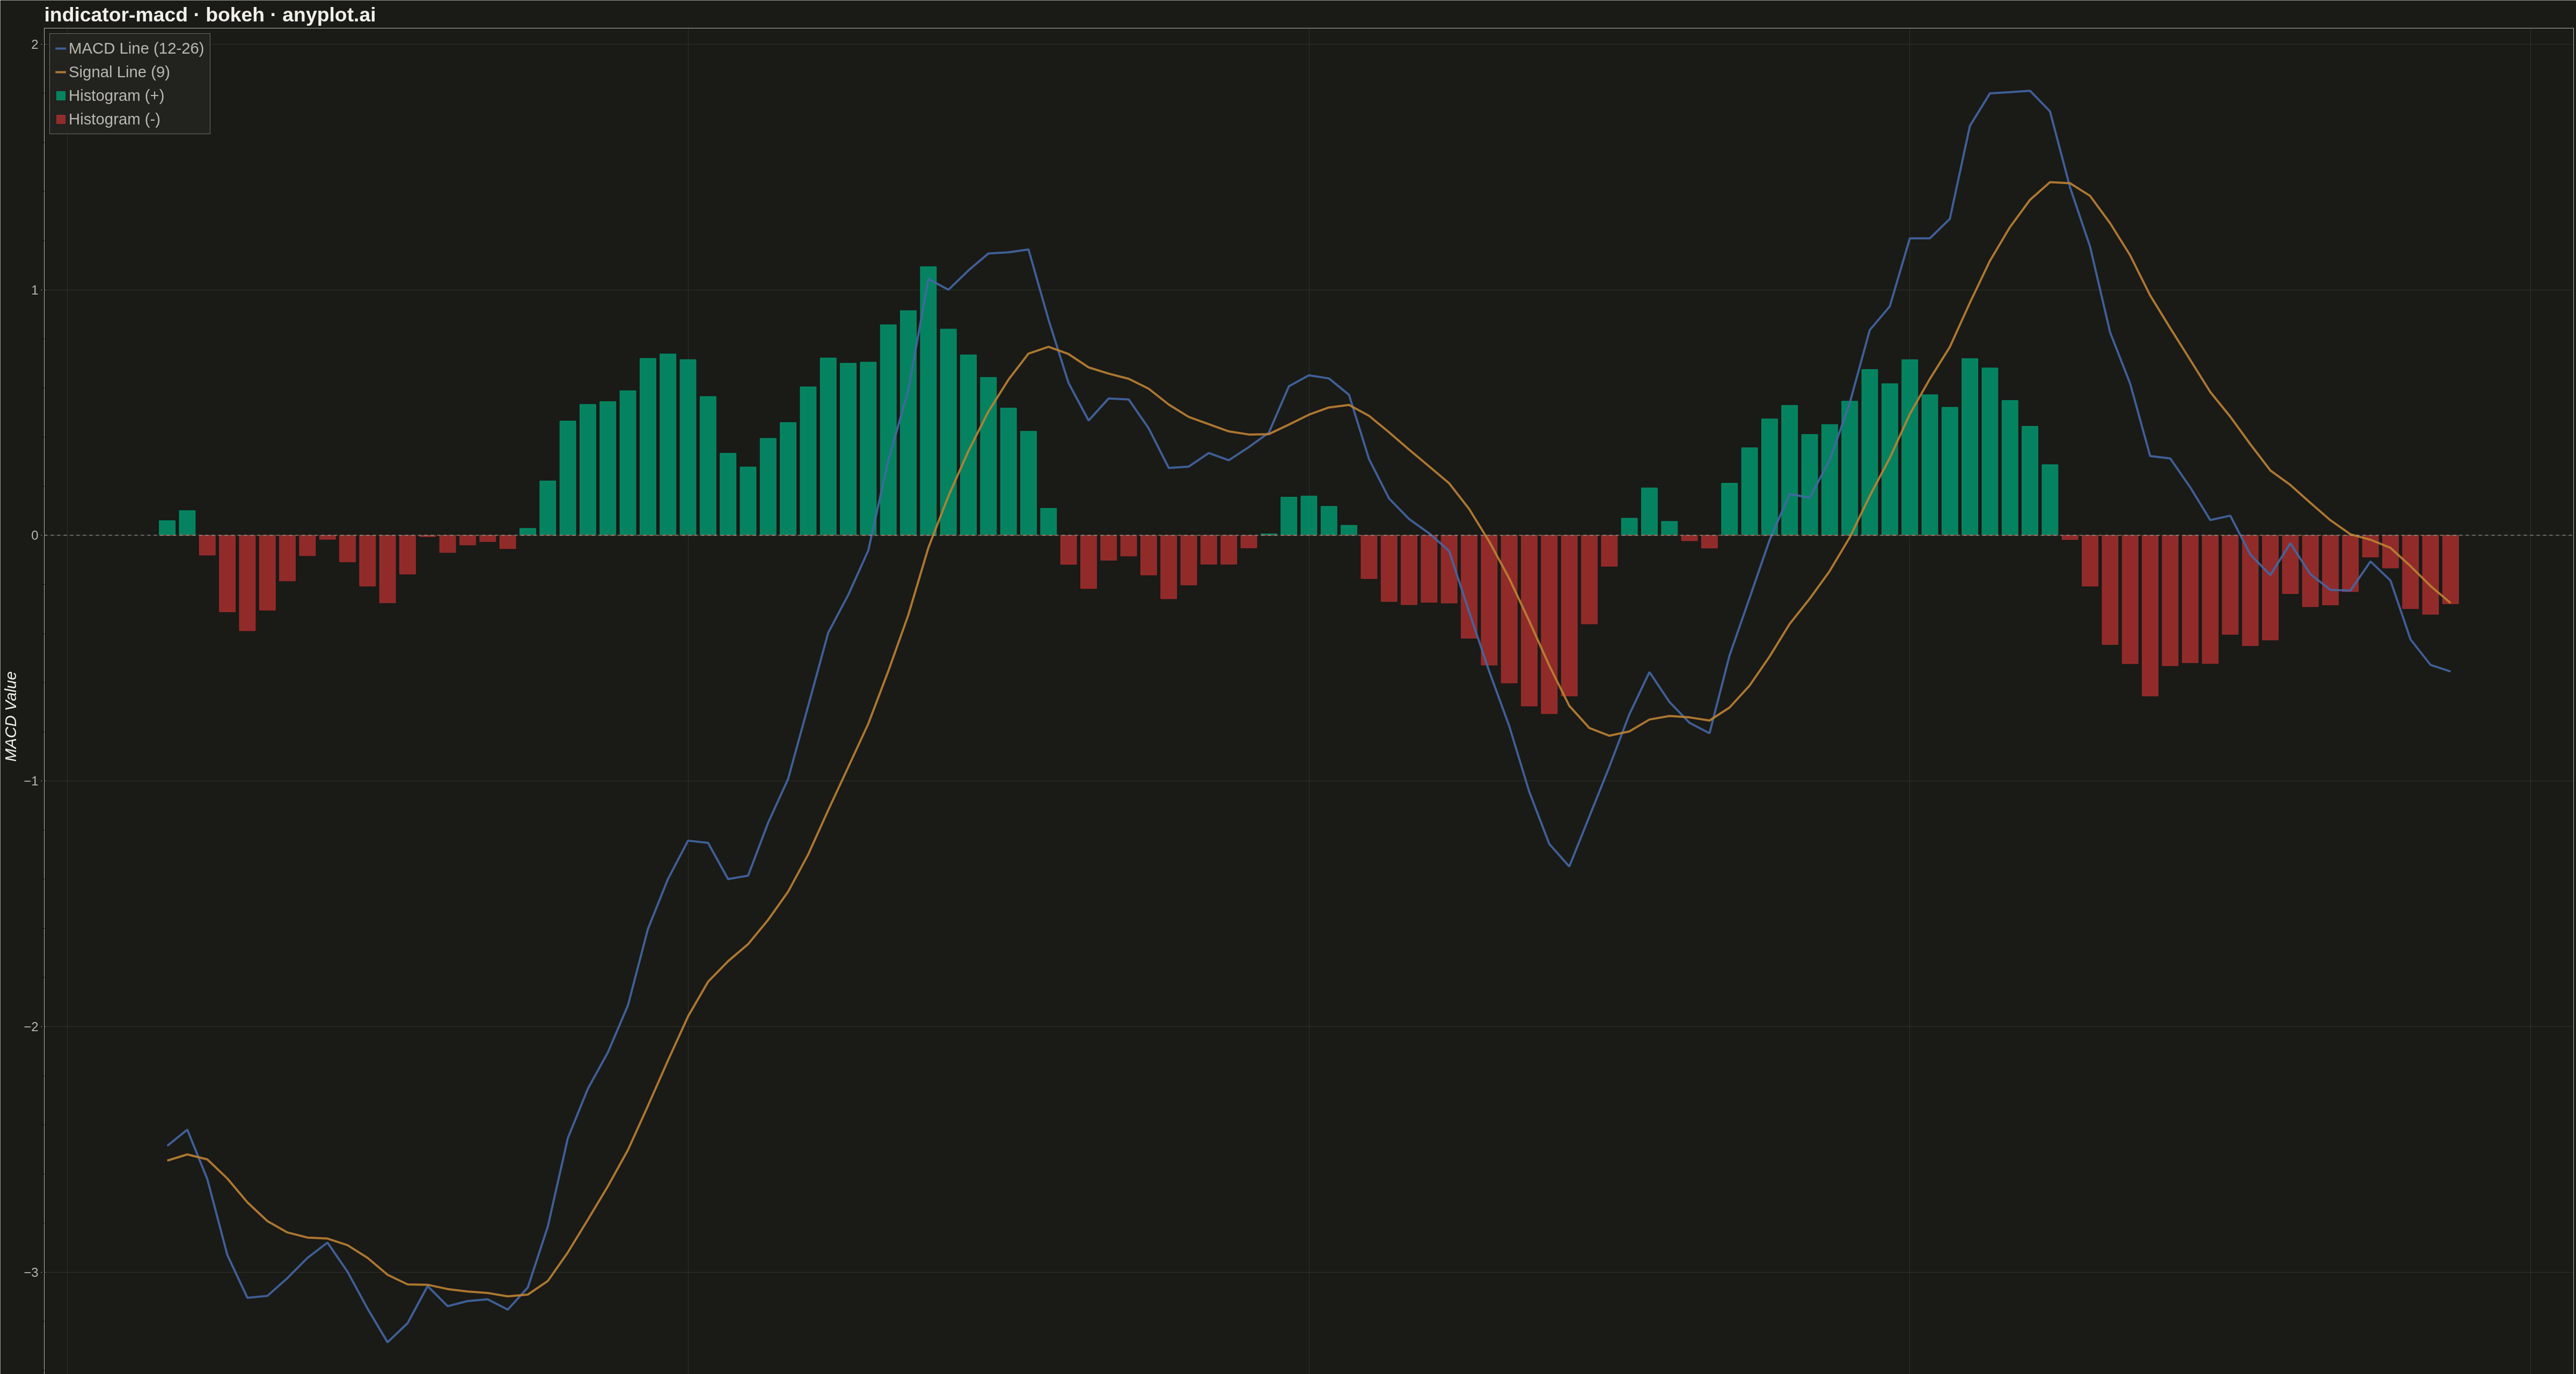Screen dimensions: 2576x1374
Task: Click the y-axis tick label 2
Action: (34, 45)
